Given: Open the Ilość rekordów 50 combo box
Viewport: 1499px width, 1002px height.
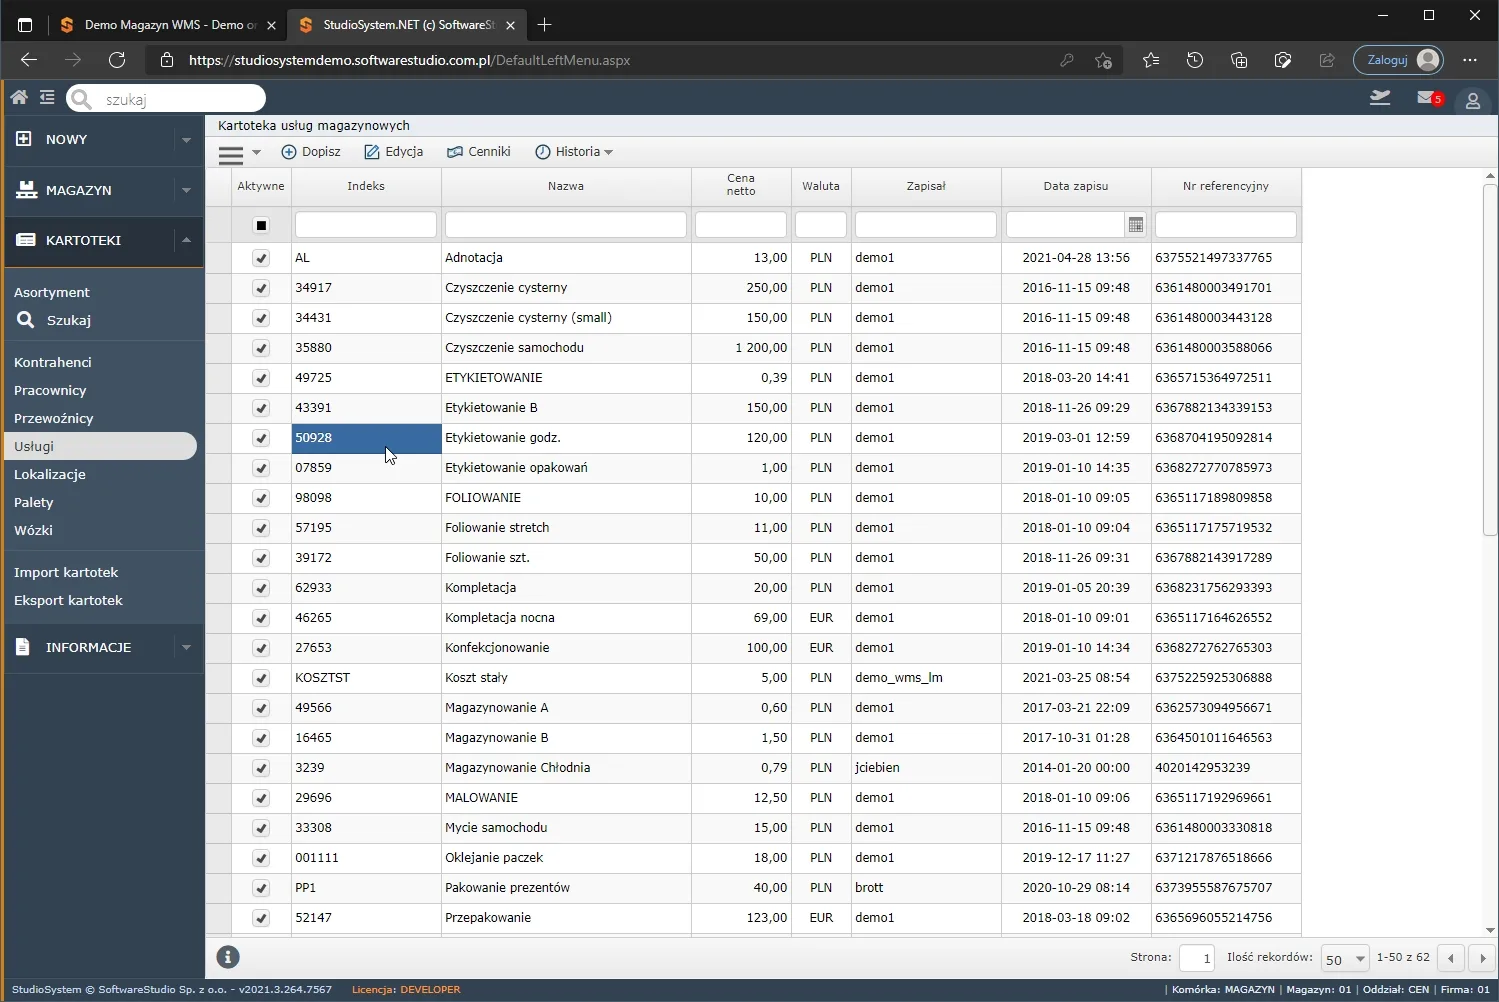Looking at the screenshot, I should (x=1344, y=958).
